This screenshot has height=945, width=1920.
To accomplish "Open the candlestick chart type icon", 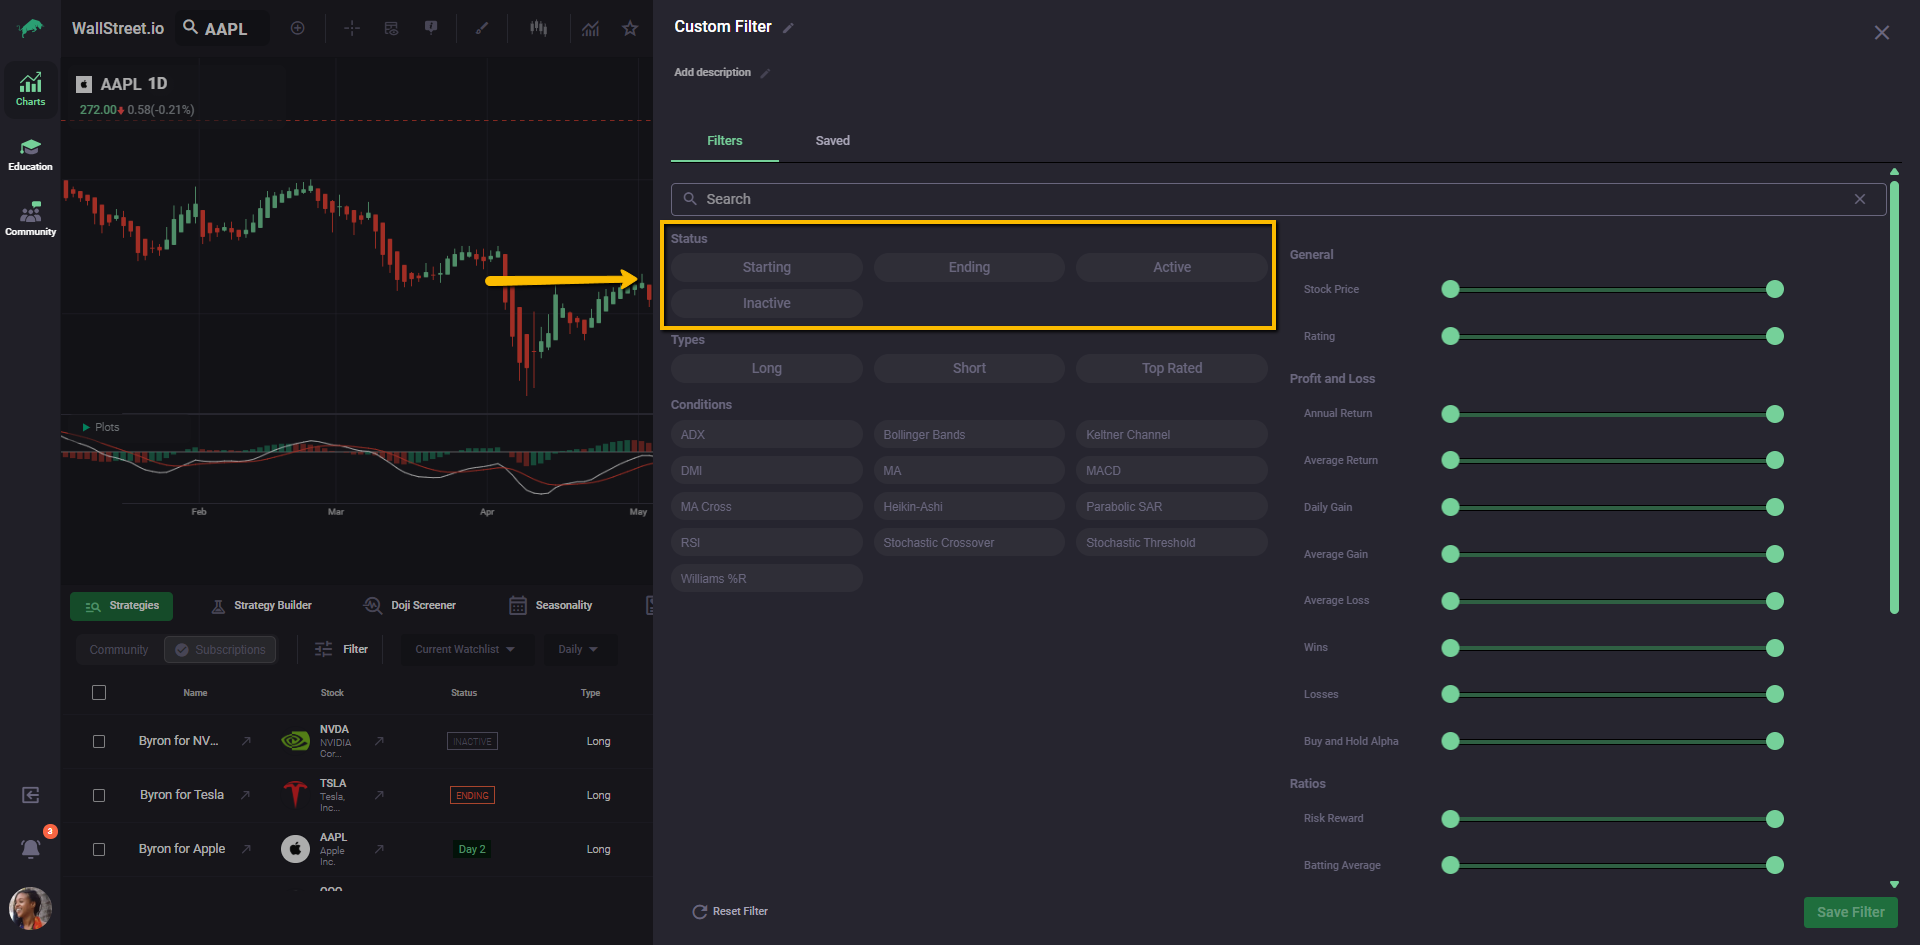I will tap(538, 28).
